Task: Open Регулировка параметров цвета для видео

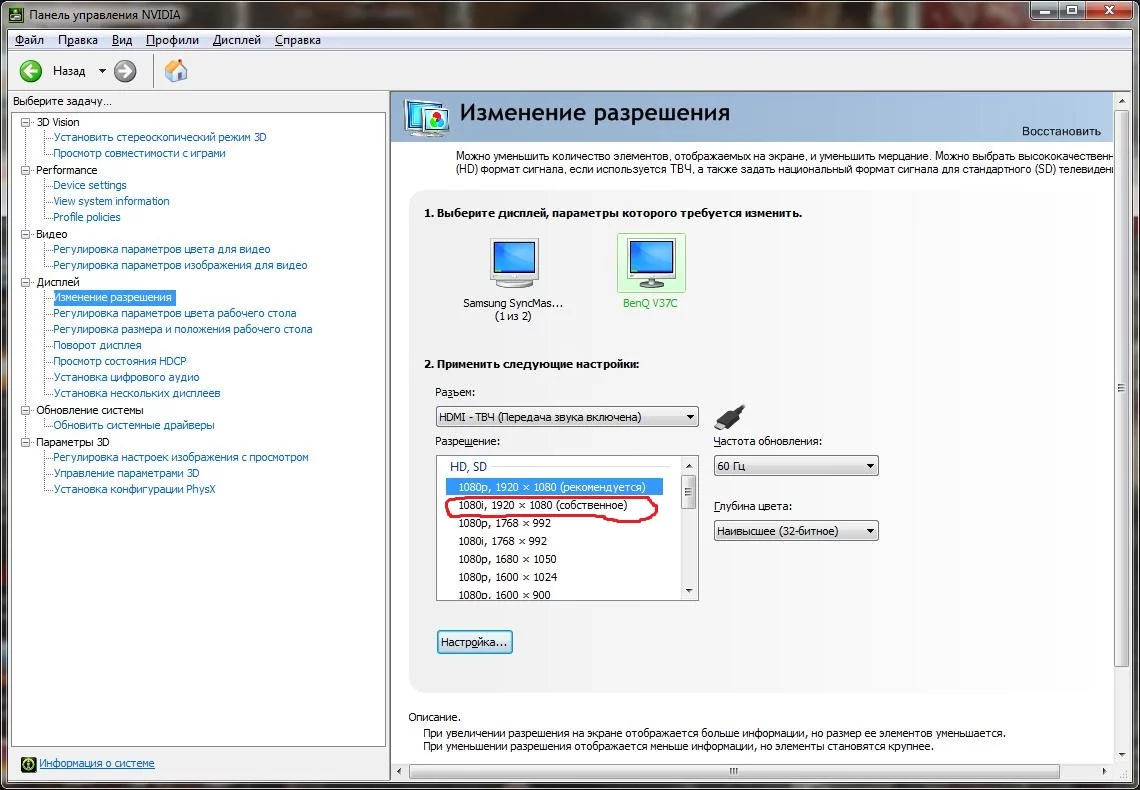Action: [x=161, y=249]
